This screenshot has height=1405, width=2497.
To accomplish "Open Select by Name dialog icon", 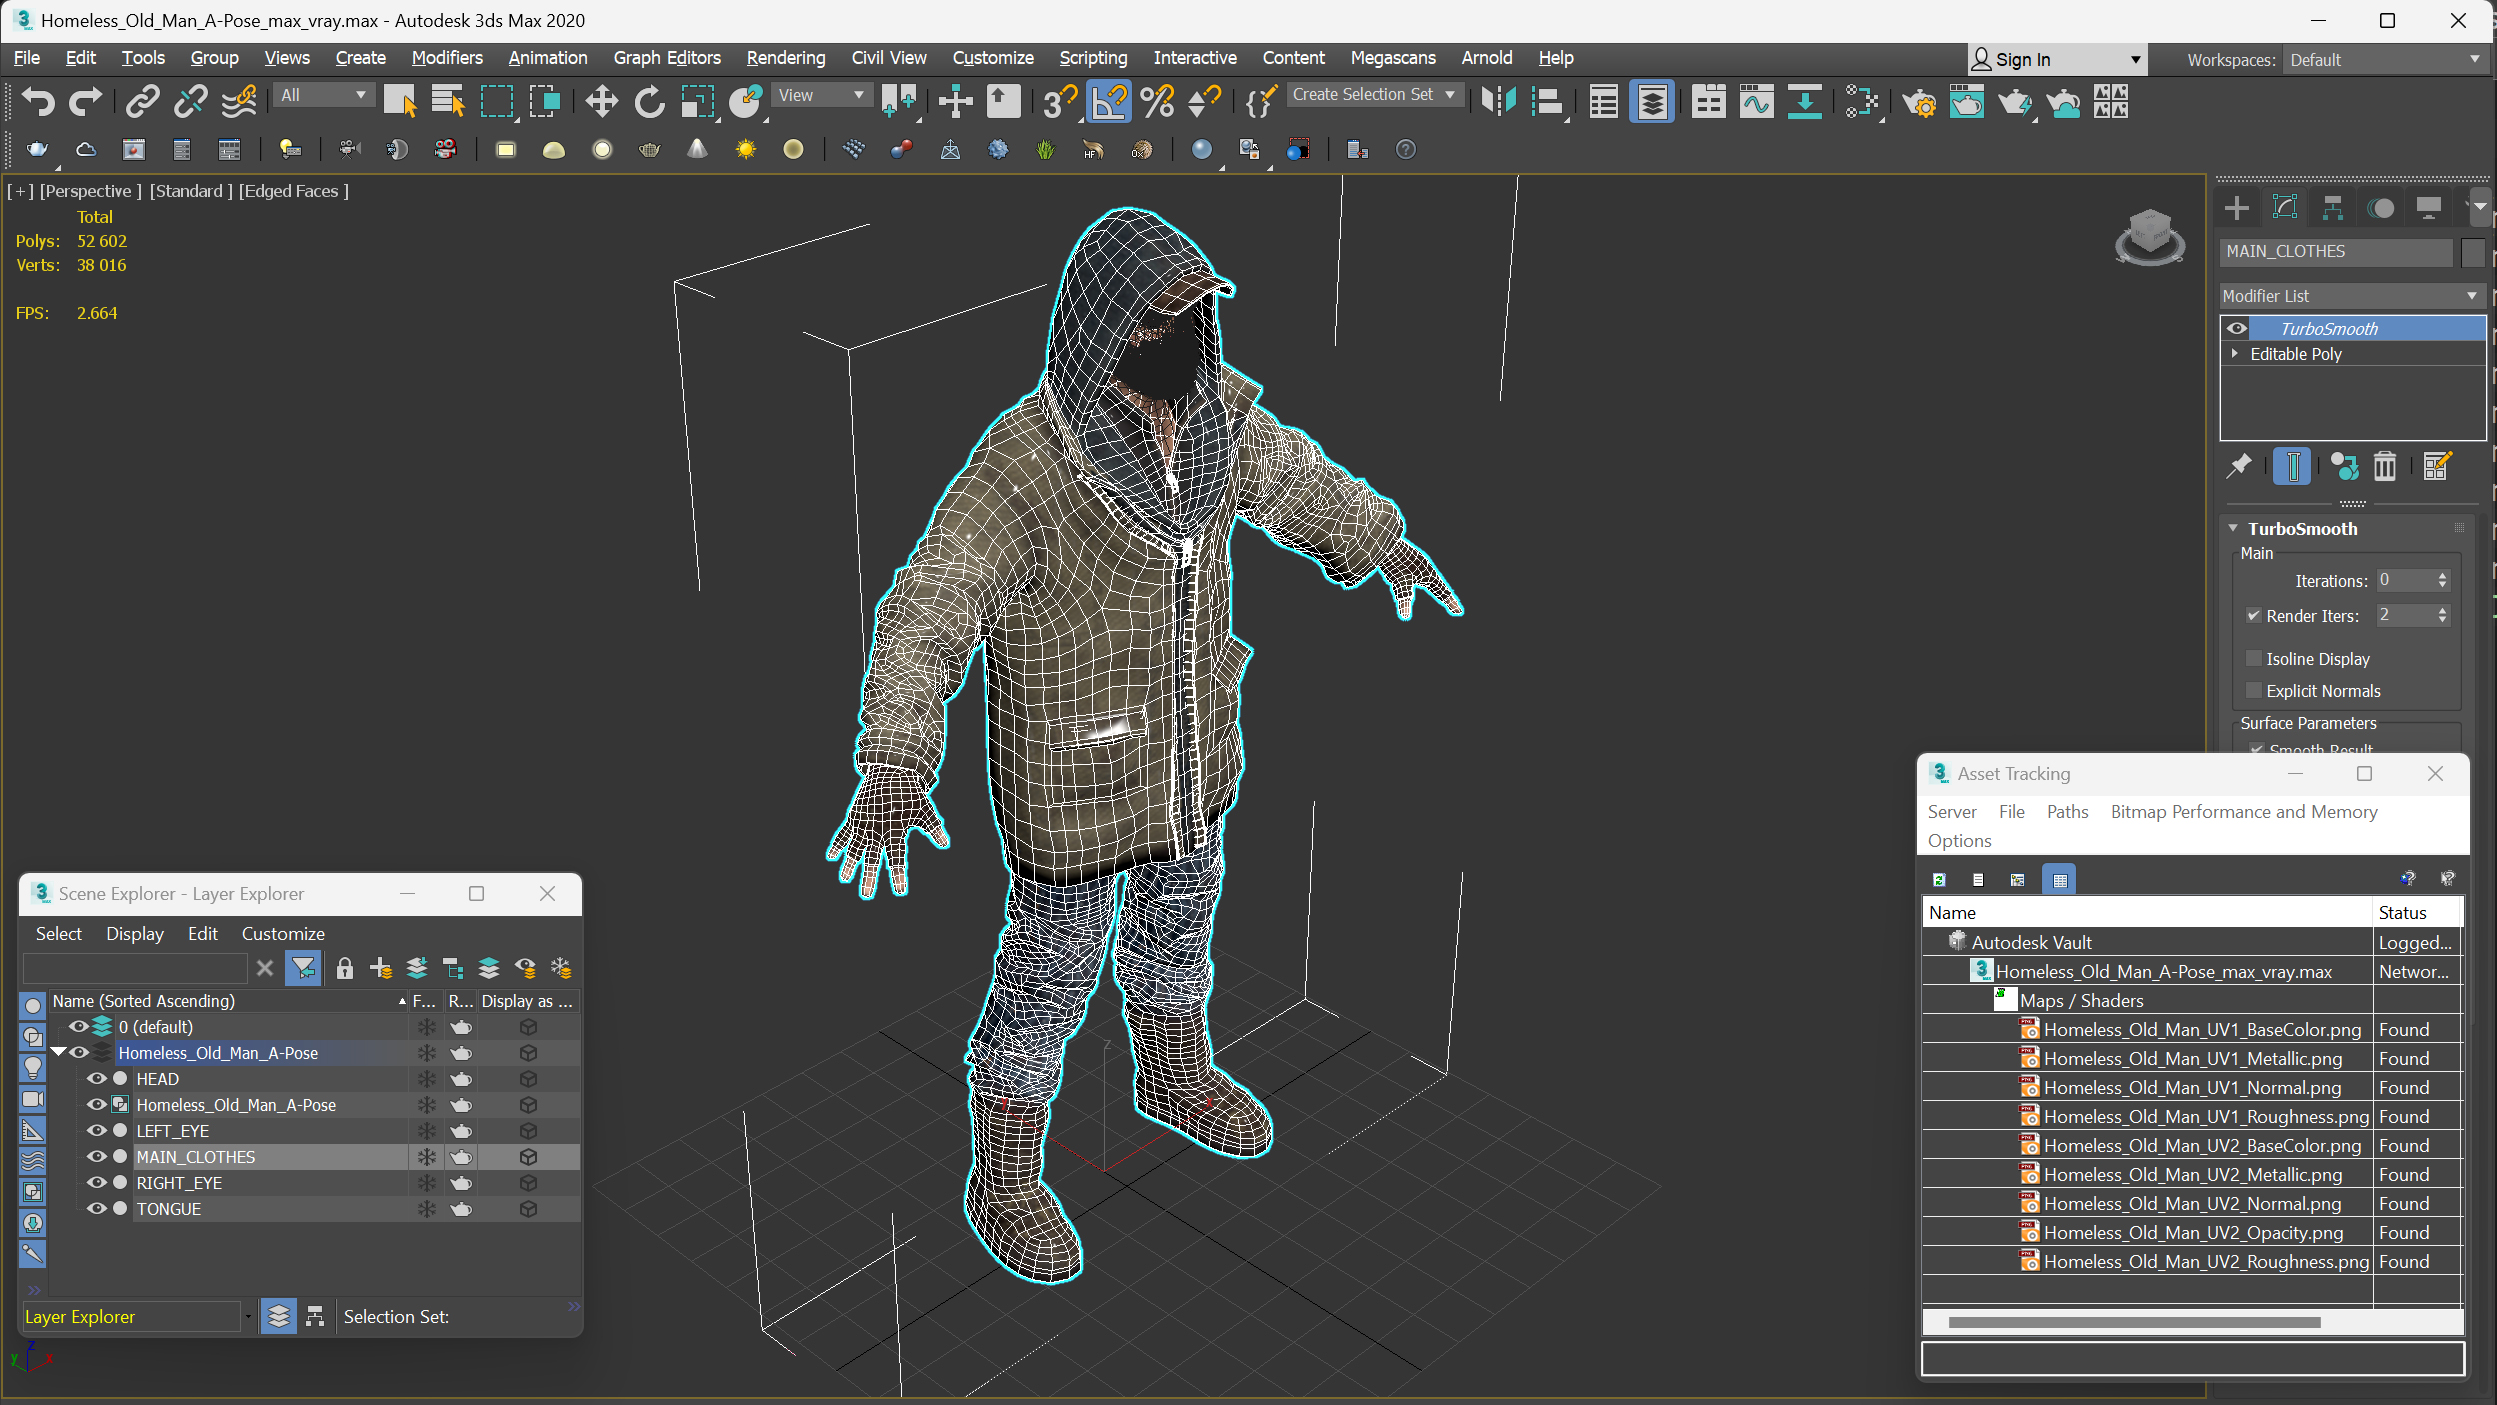I will (447, 102).
